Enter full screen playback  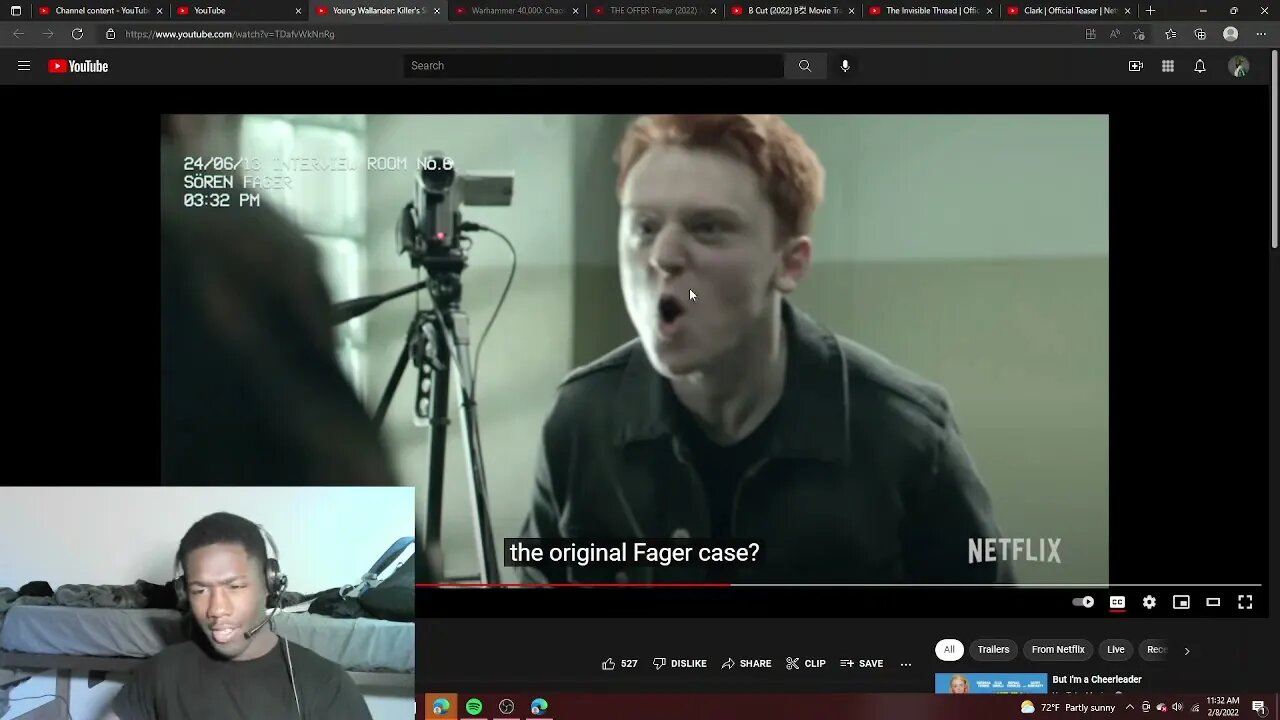(x=1245, y=602)
